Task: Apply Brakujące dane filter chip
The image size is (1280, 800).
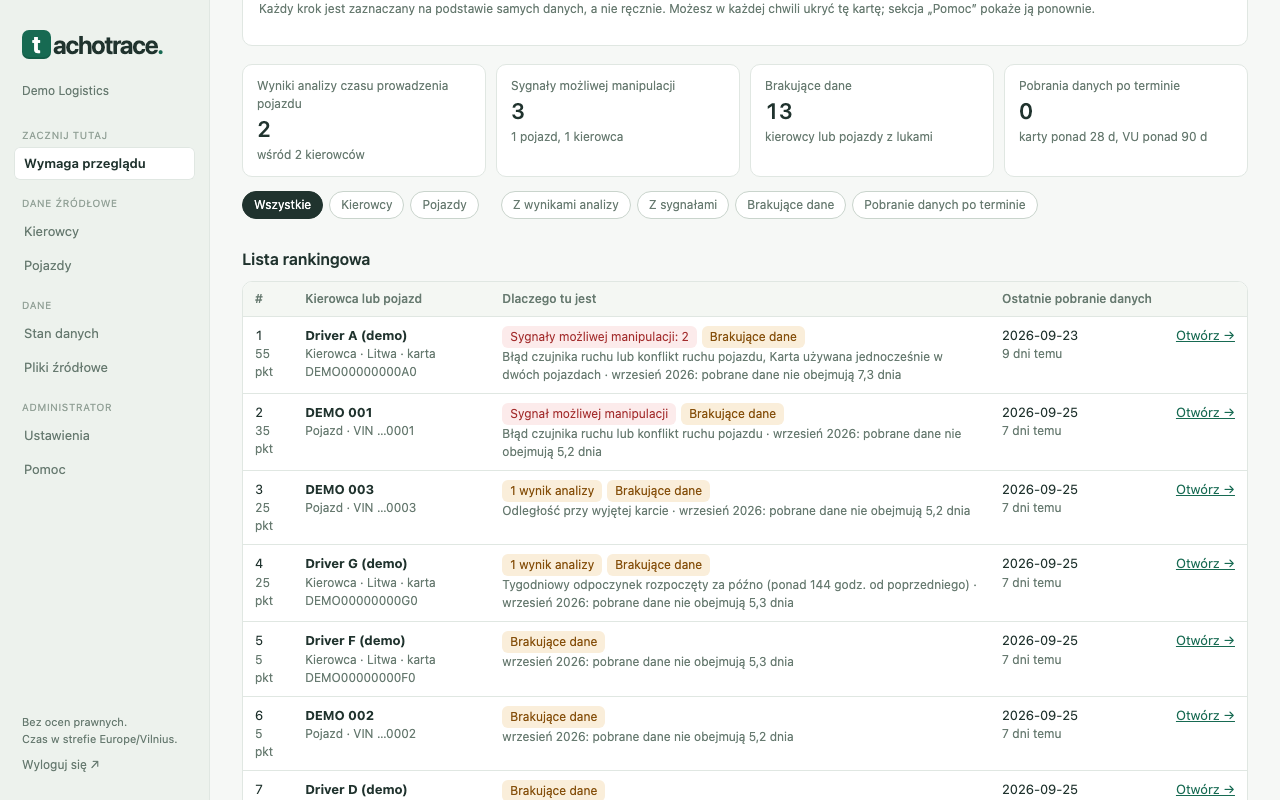Action: pos(790,205)
